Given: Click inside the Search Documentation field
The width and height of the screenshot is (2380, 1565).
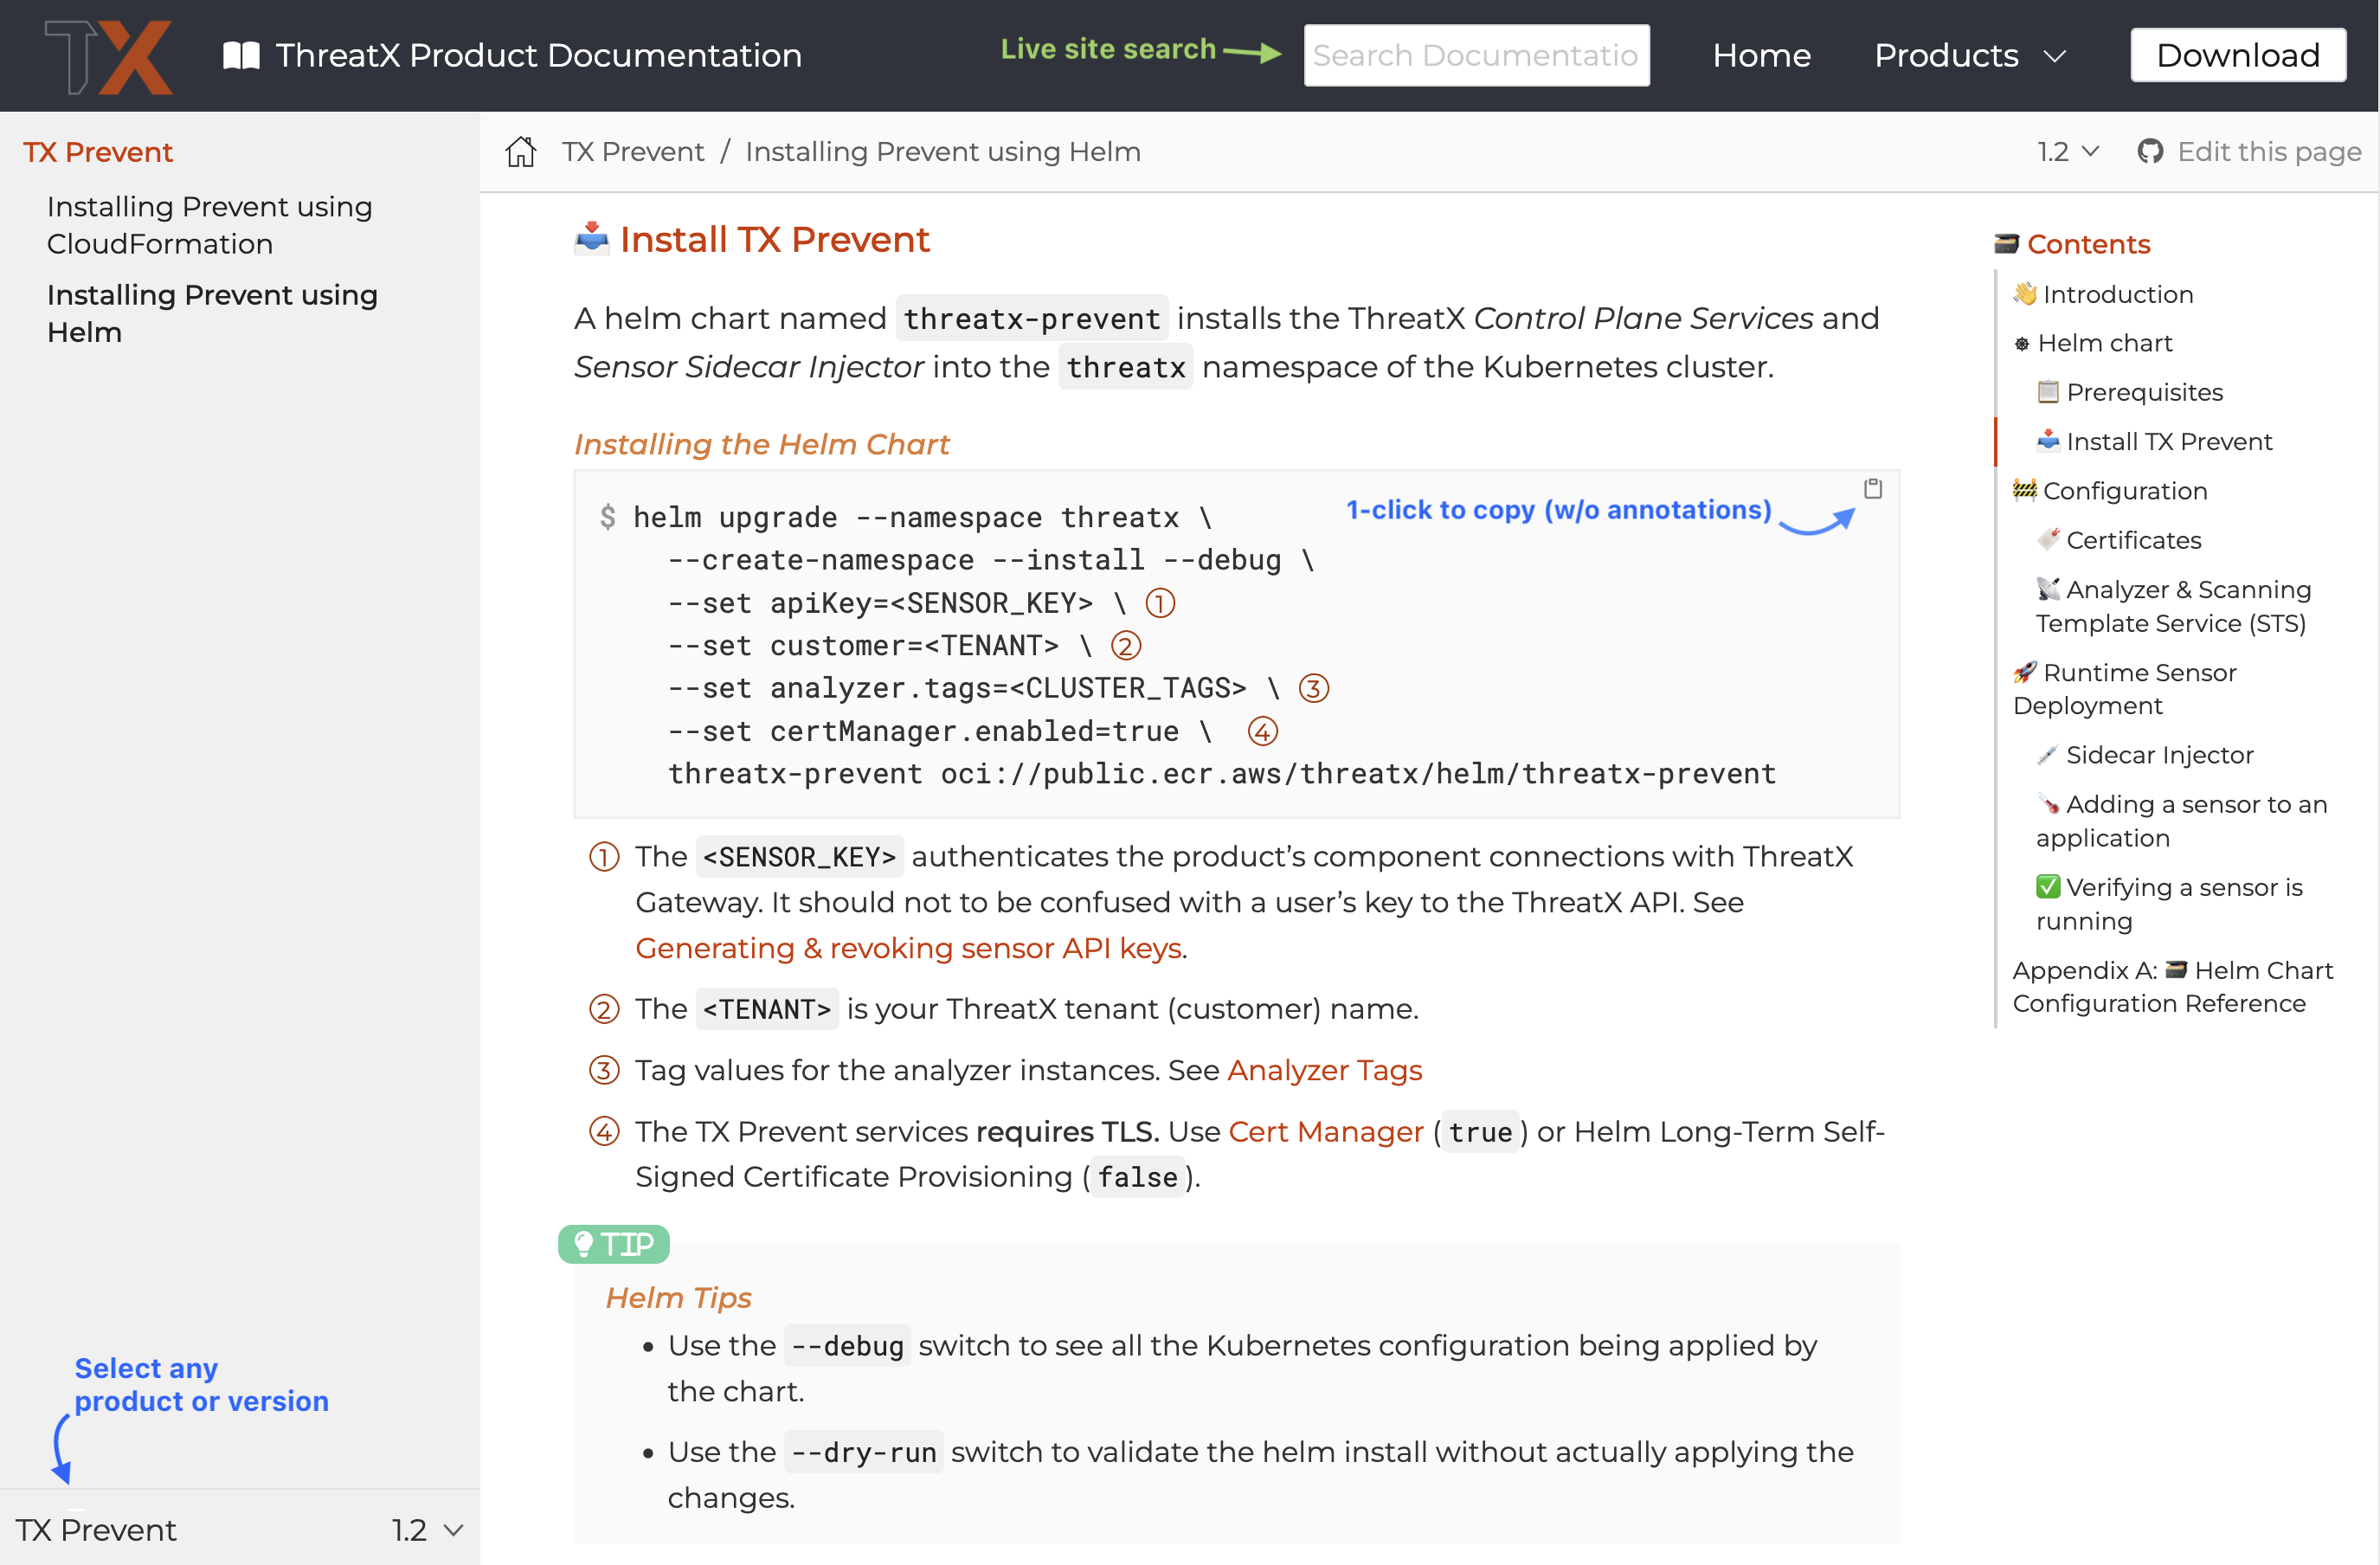Looking at the screenshot, I should [x=1477, y=55].
